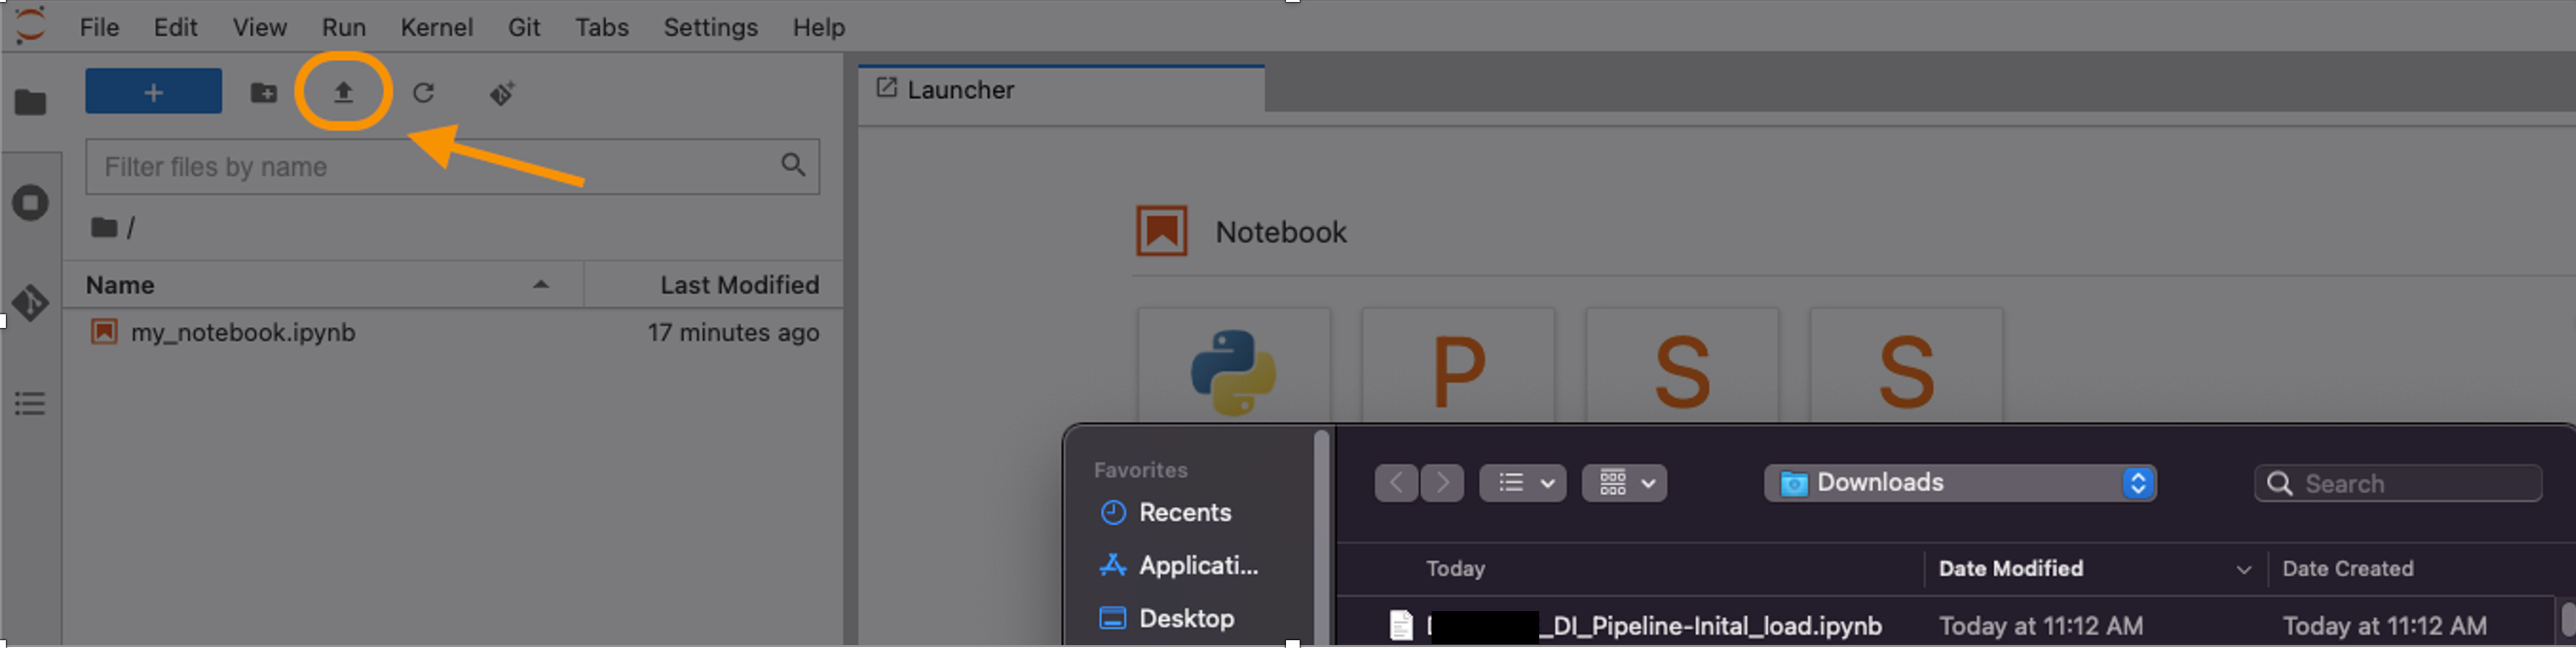Click the Notebook section icon in Launcher
The height and width of the screenshot is (648, 2576).
(x=1162, y=231)
